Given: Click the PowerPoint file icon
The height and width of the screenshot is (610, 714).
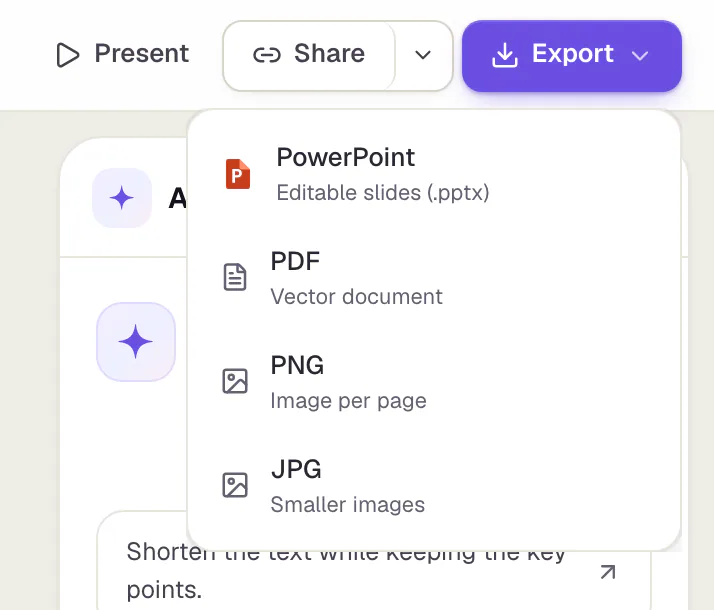Looking at the screenshot, I should tap(238, 174).
